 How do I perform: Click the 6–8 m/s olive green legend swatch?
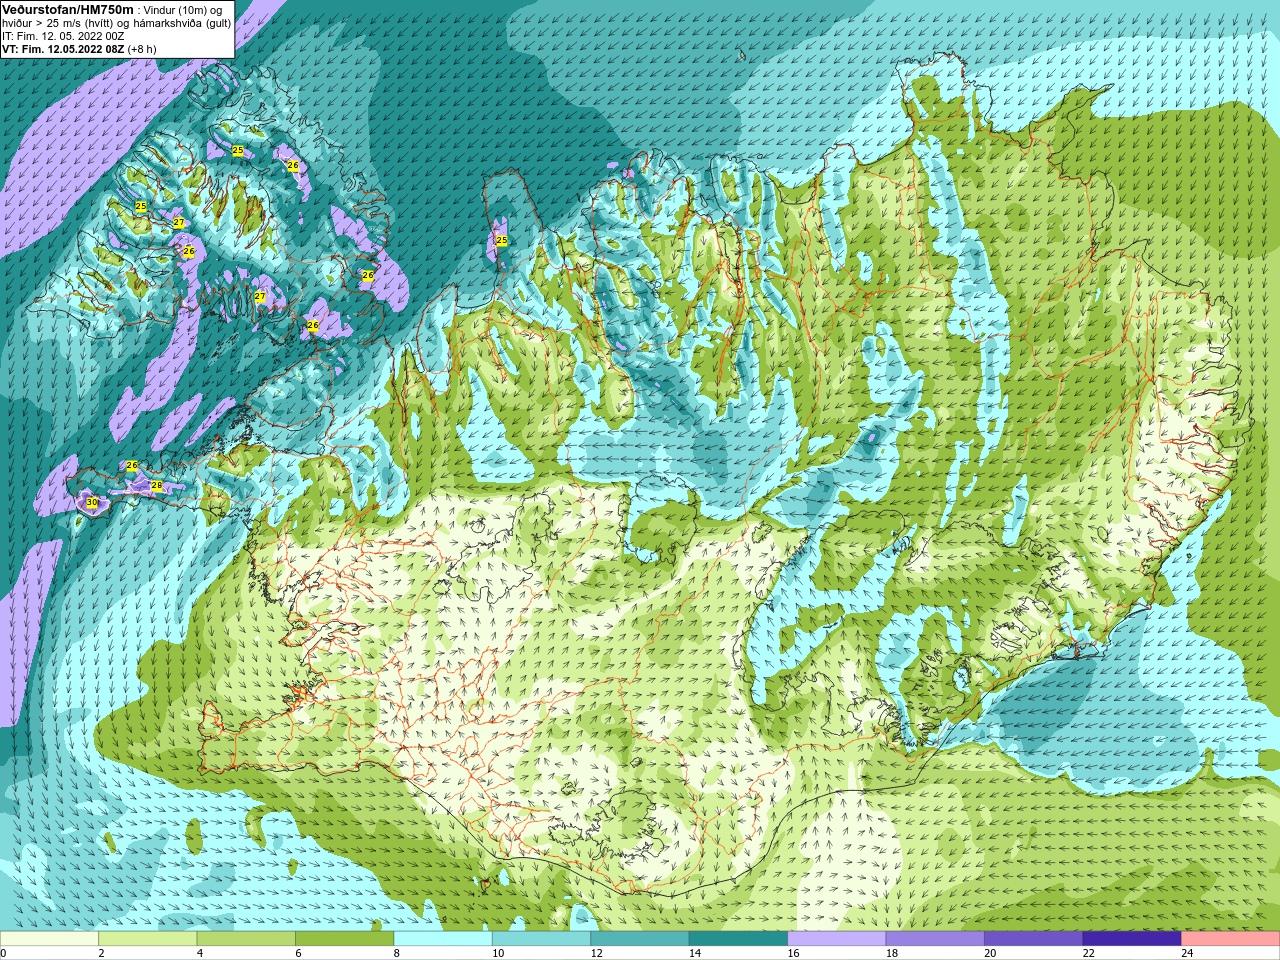[344, 939]
